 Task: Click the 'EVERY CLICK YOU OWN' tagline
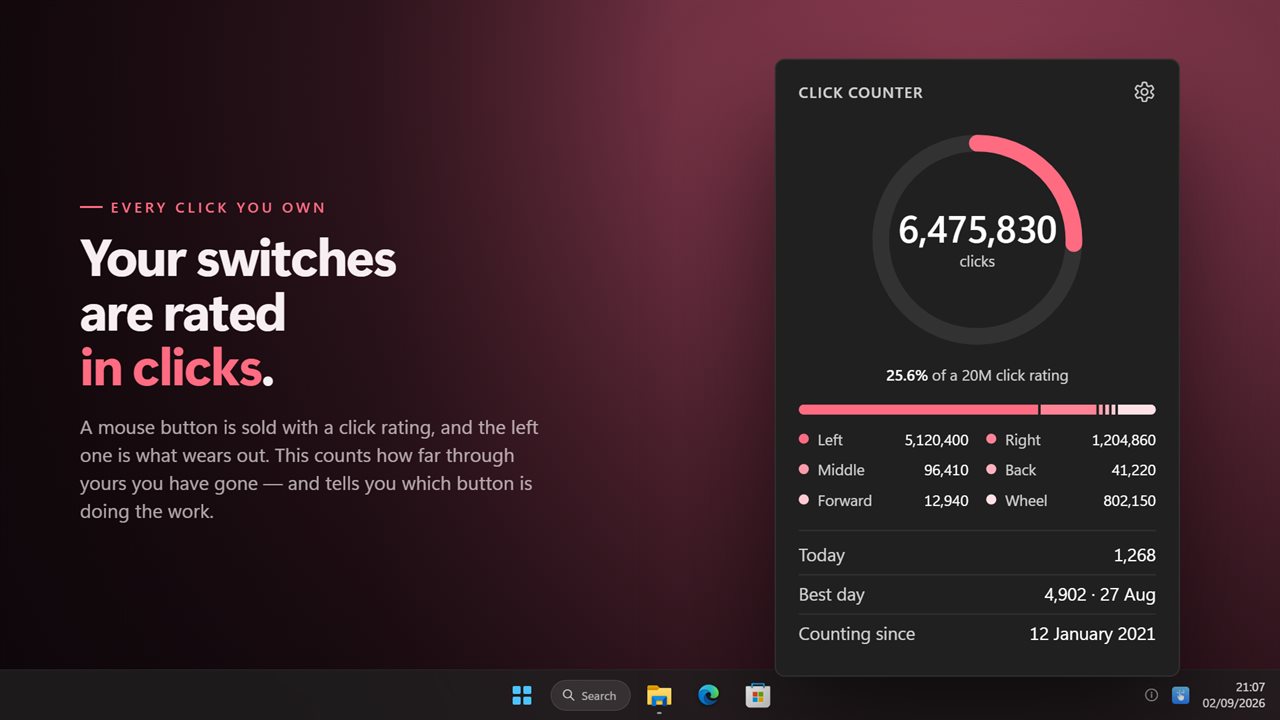tap(218, 208)
